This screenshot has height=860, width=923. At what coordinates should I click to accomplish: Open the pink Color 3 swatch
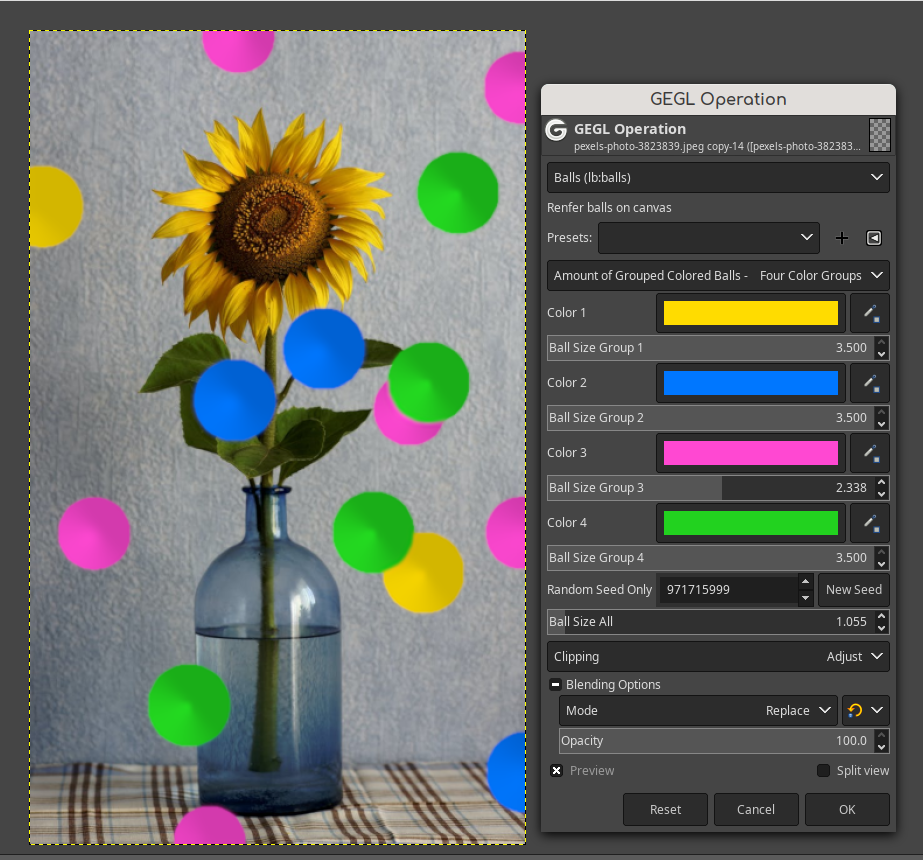tap(751, 453)
